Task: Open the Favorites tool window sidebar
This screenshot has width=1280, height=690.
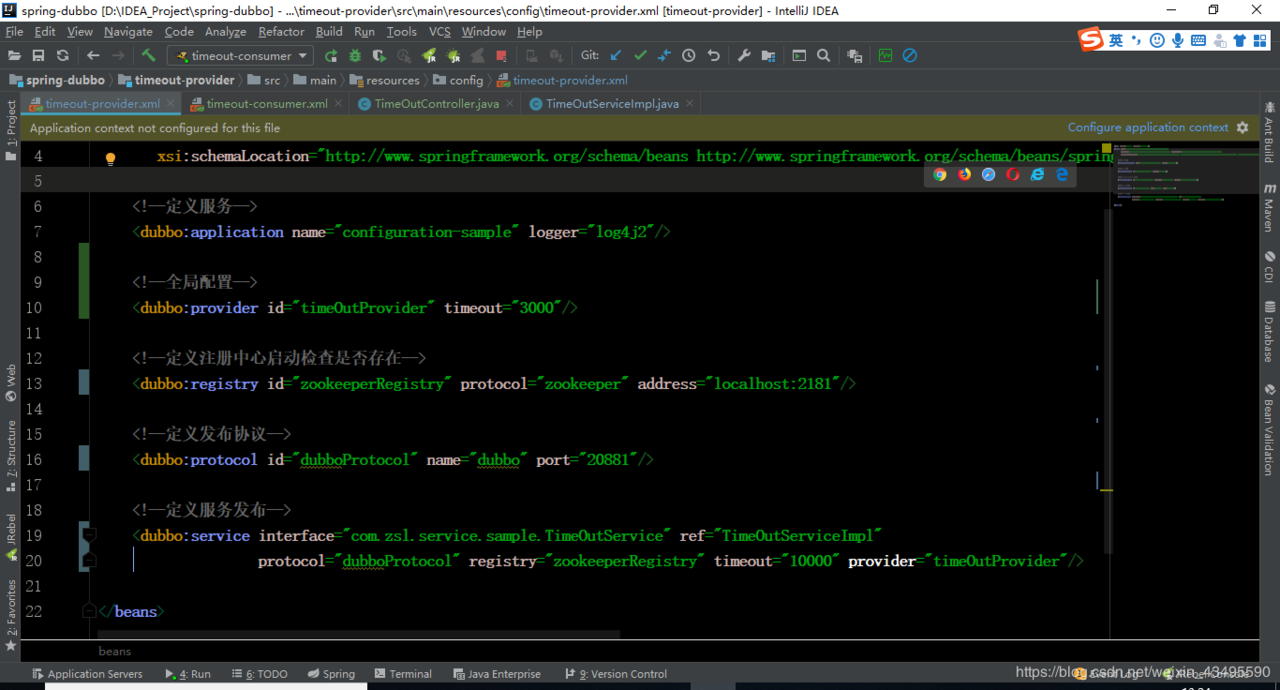Action: (x=11, y=615)
